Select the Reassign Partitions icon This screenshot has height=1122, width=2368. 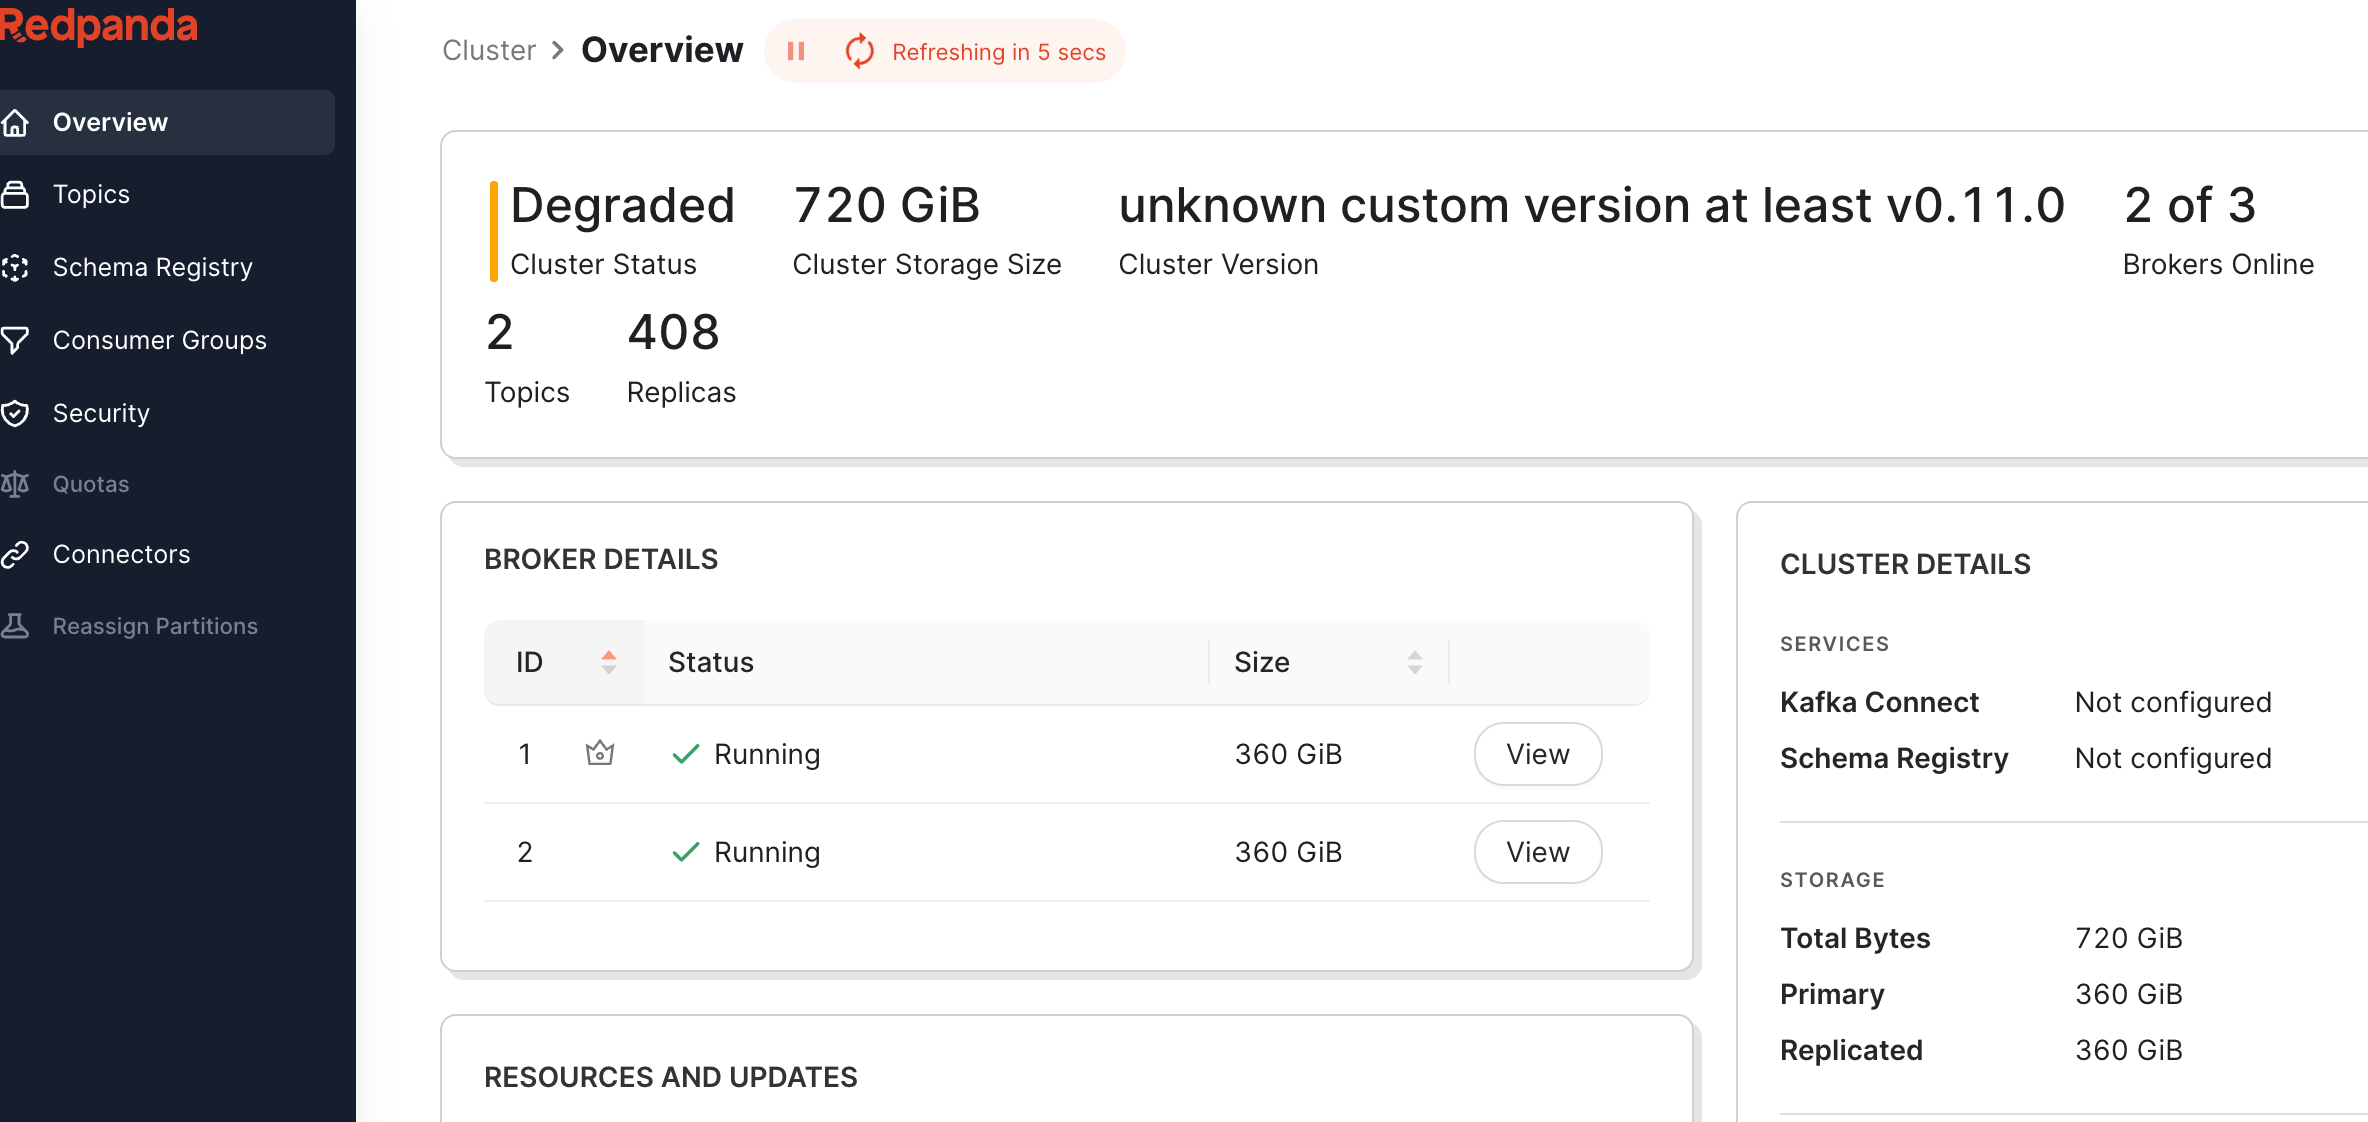point(16,626)
